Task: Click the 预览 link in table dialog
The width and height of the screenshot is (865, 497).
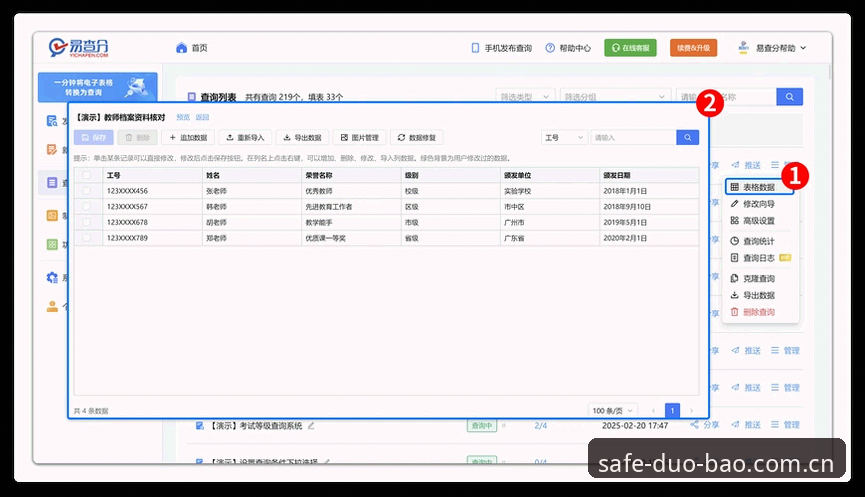Action: (x=183, y=117)
